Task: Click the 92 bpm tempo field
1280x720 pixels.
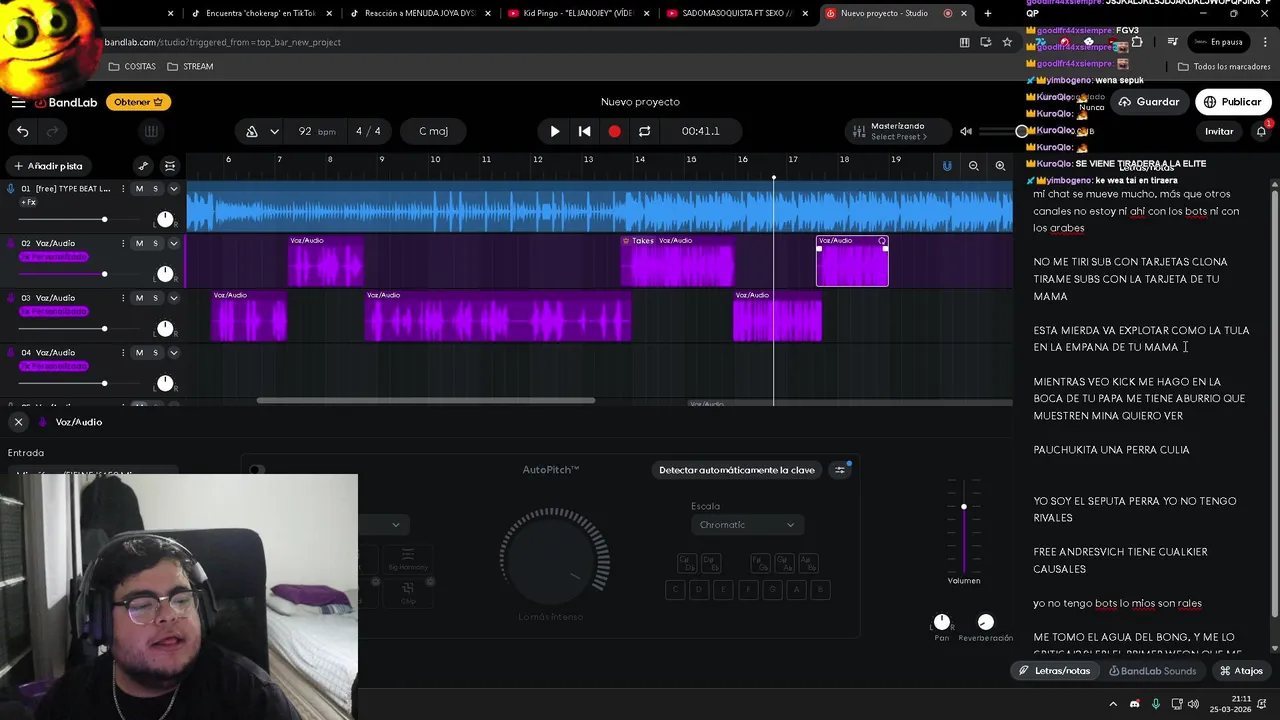Action: tap(315, 131)
